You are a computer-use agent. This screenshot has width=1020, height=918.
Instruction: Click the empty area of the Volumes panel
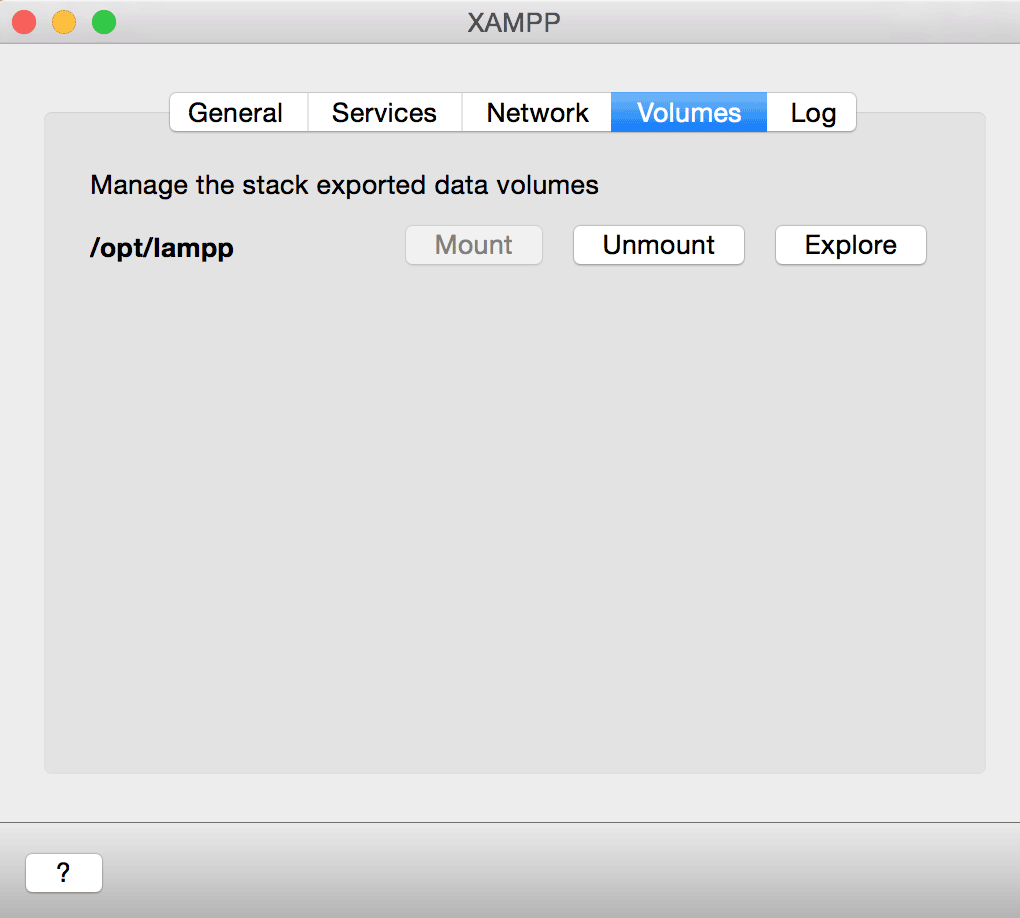pyautogui.click(x=514, y=520)
